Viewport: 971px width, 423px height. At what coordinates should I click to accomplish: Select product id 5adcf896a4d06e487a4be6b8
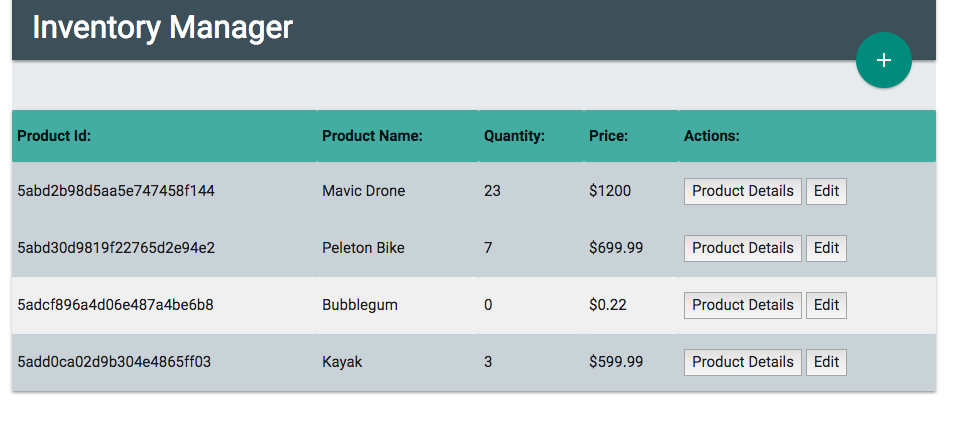coord(115,305)
